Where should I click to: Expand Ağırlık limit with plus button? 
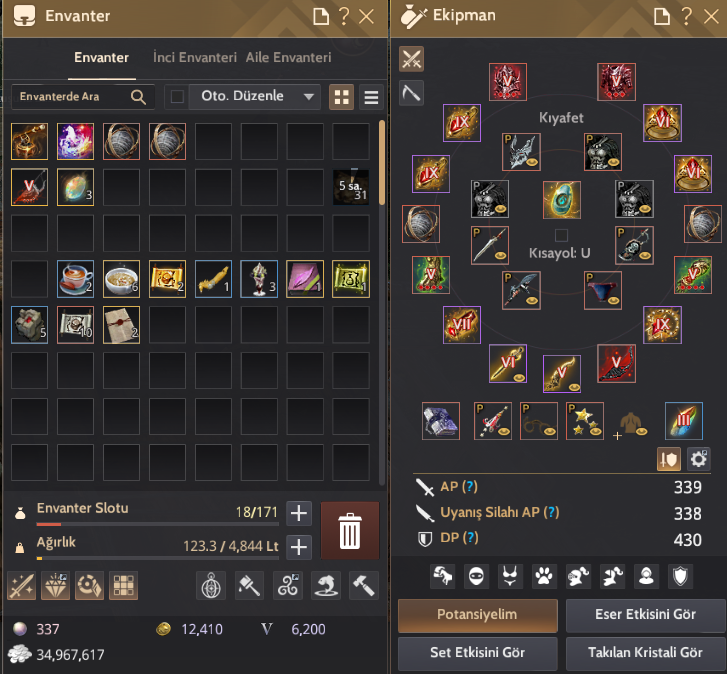click(299, 547)
